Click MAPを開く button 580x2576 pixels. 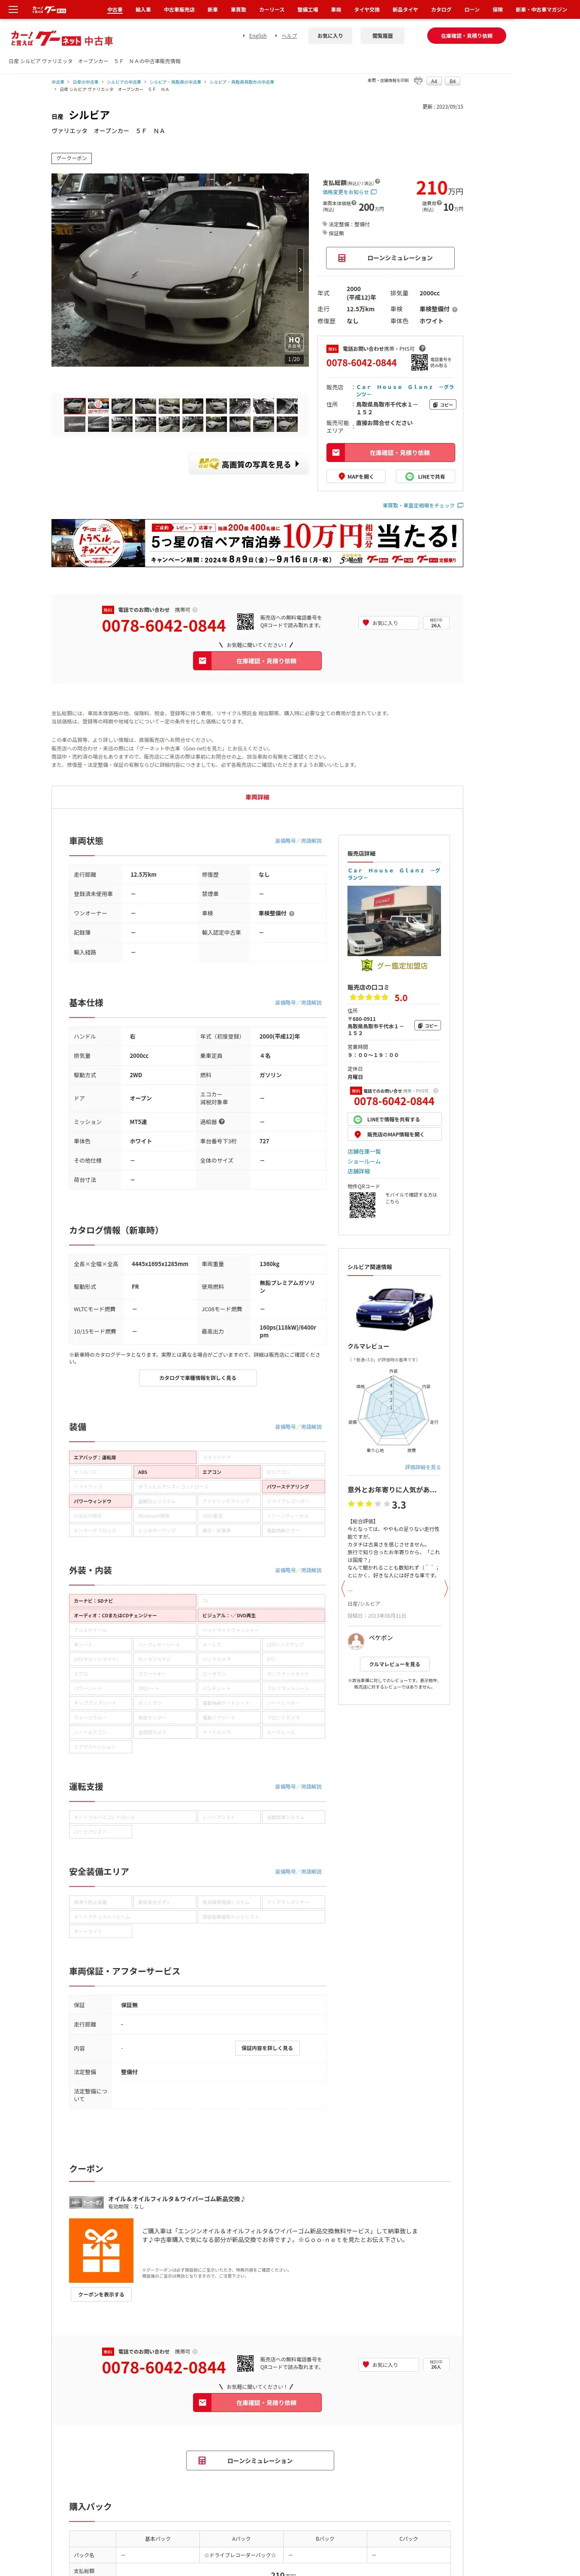[355, 477]
